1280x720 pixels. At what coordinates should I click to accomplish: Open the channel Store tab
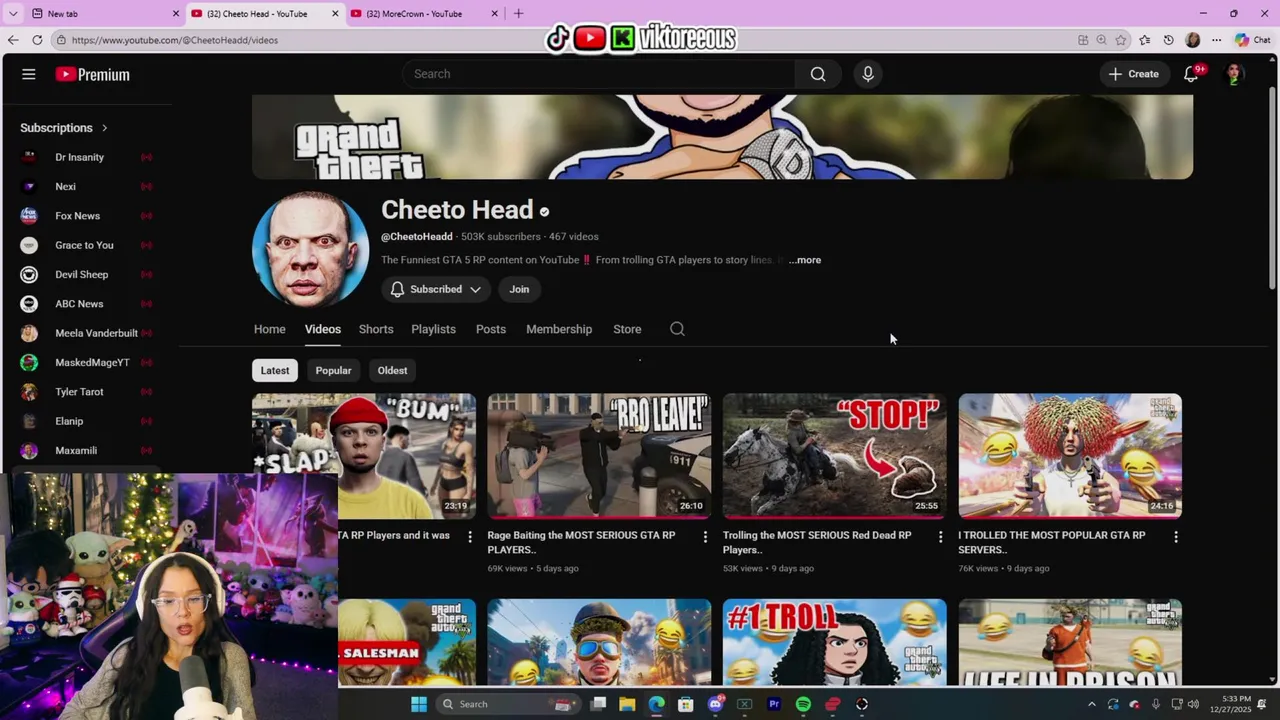(x=627, y=329)
